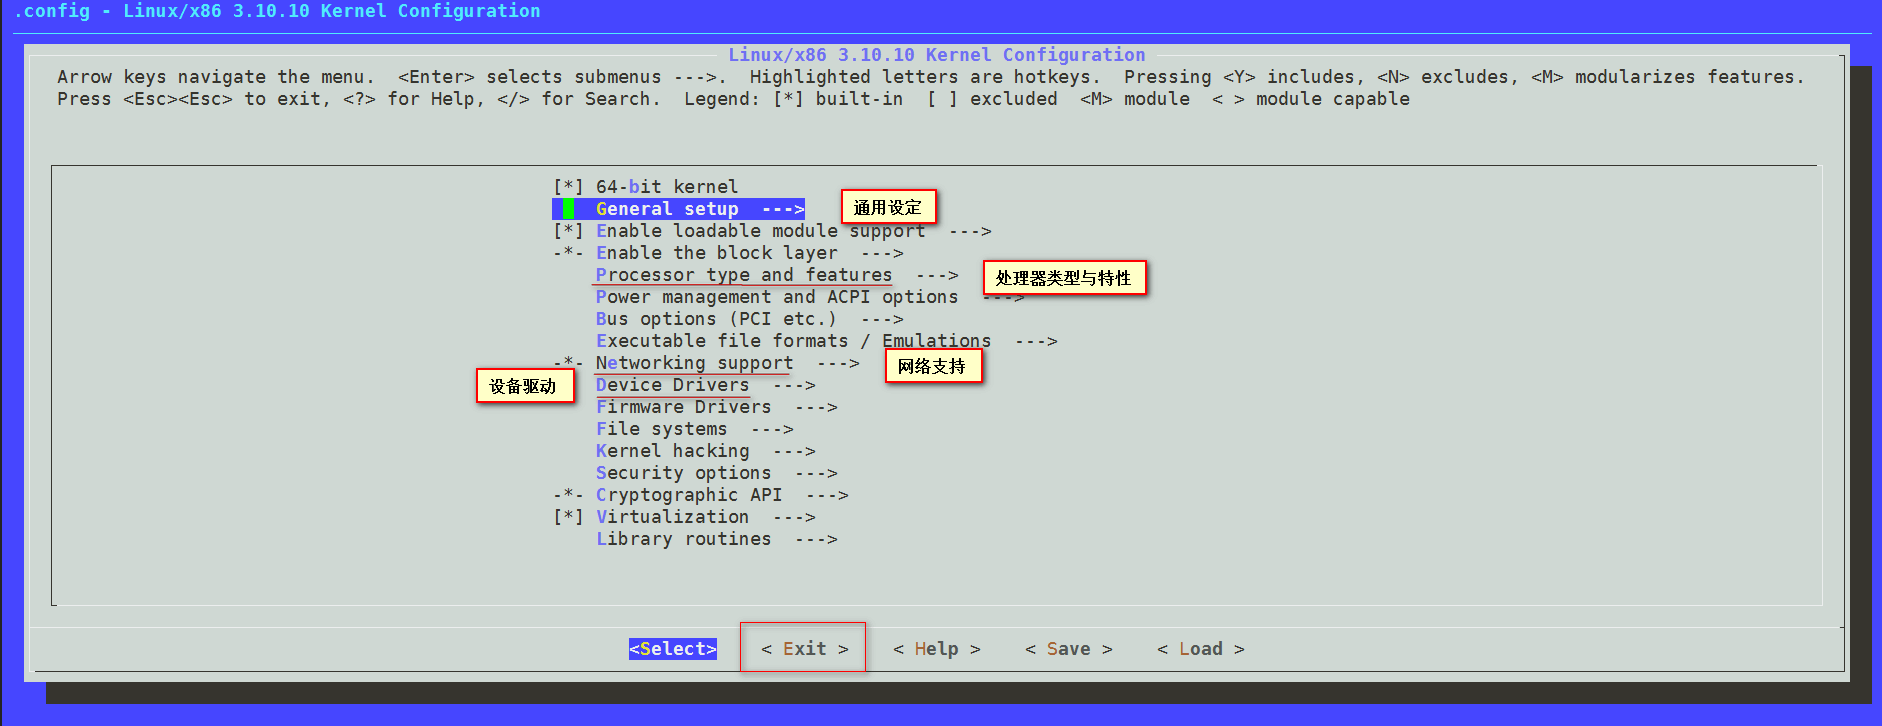This screenshot has width=1882, height=726.
Task: Click the arrow after File systems
Action: coord(772,429)
